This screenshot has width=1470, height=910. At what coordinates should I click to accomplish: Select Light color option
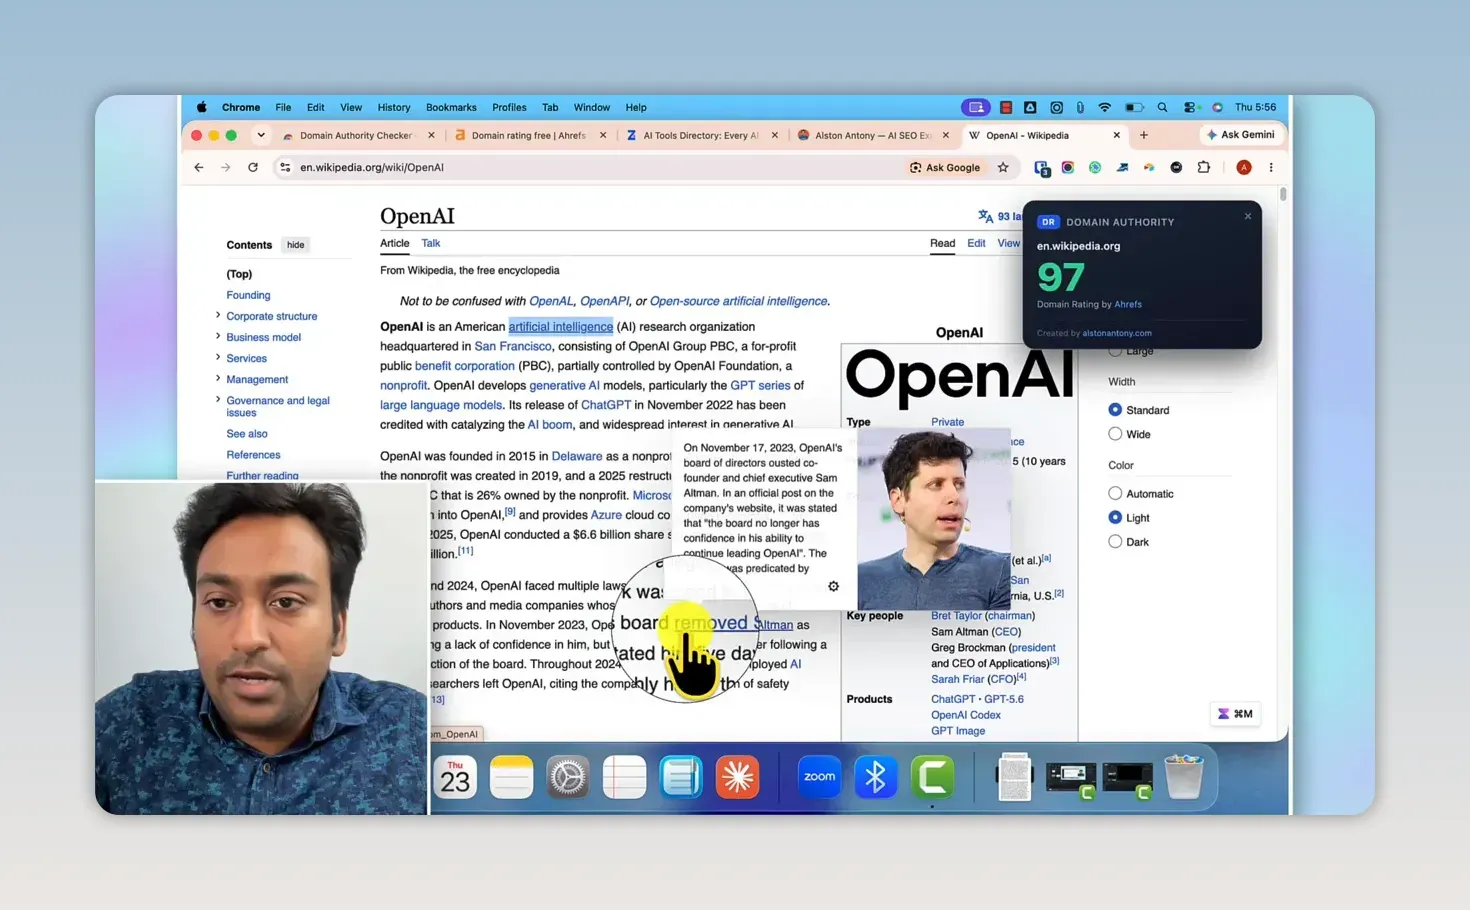click(x=1115, y=517)
